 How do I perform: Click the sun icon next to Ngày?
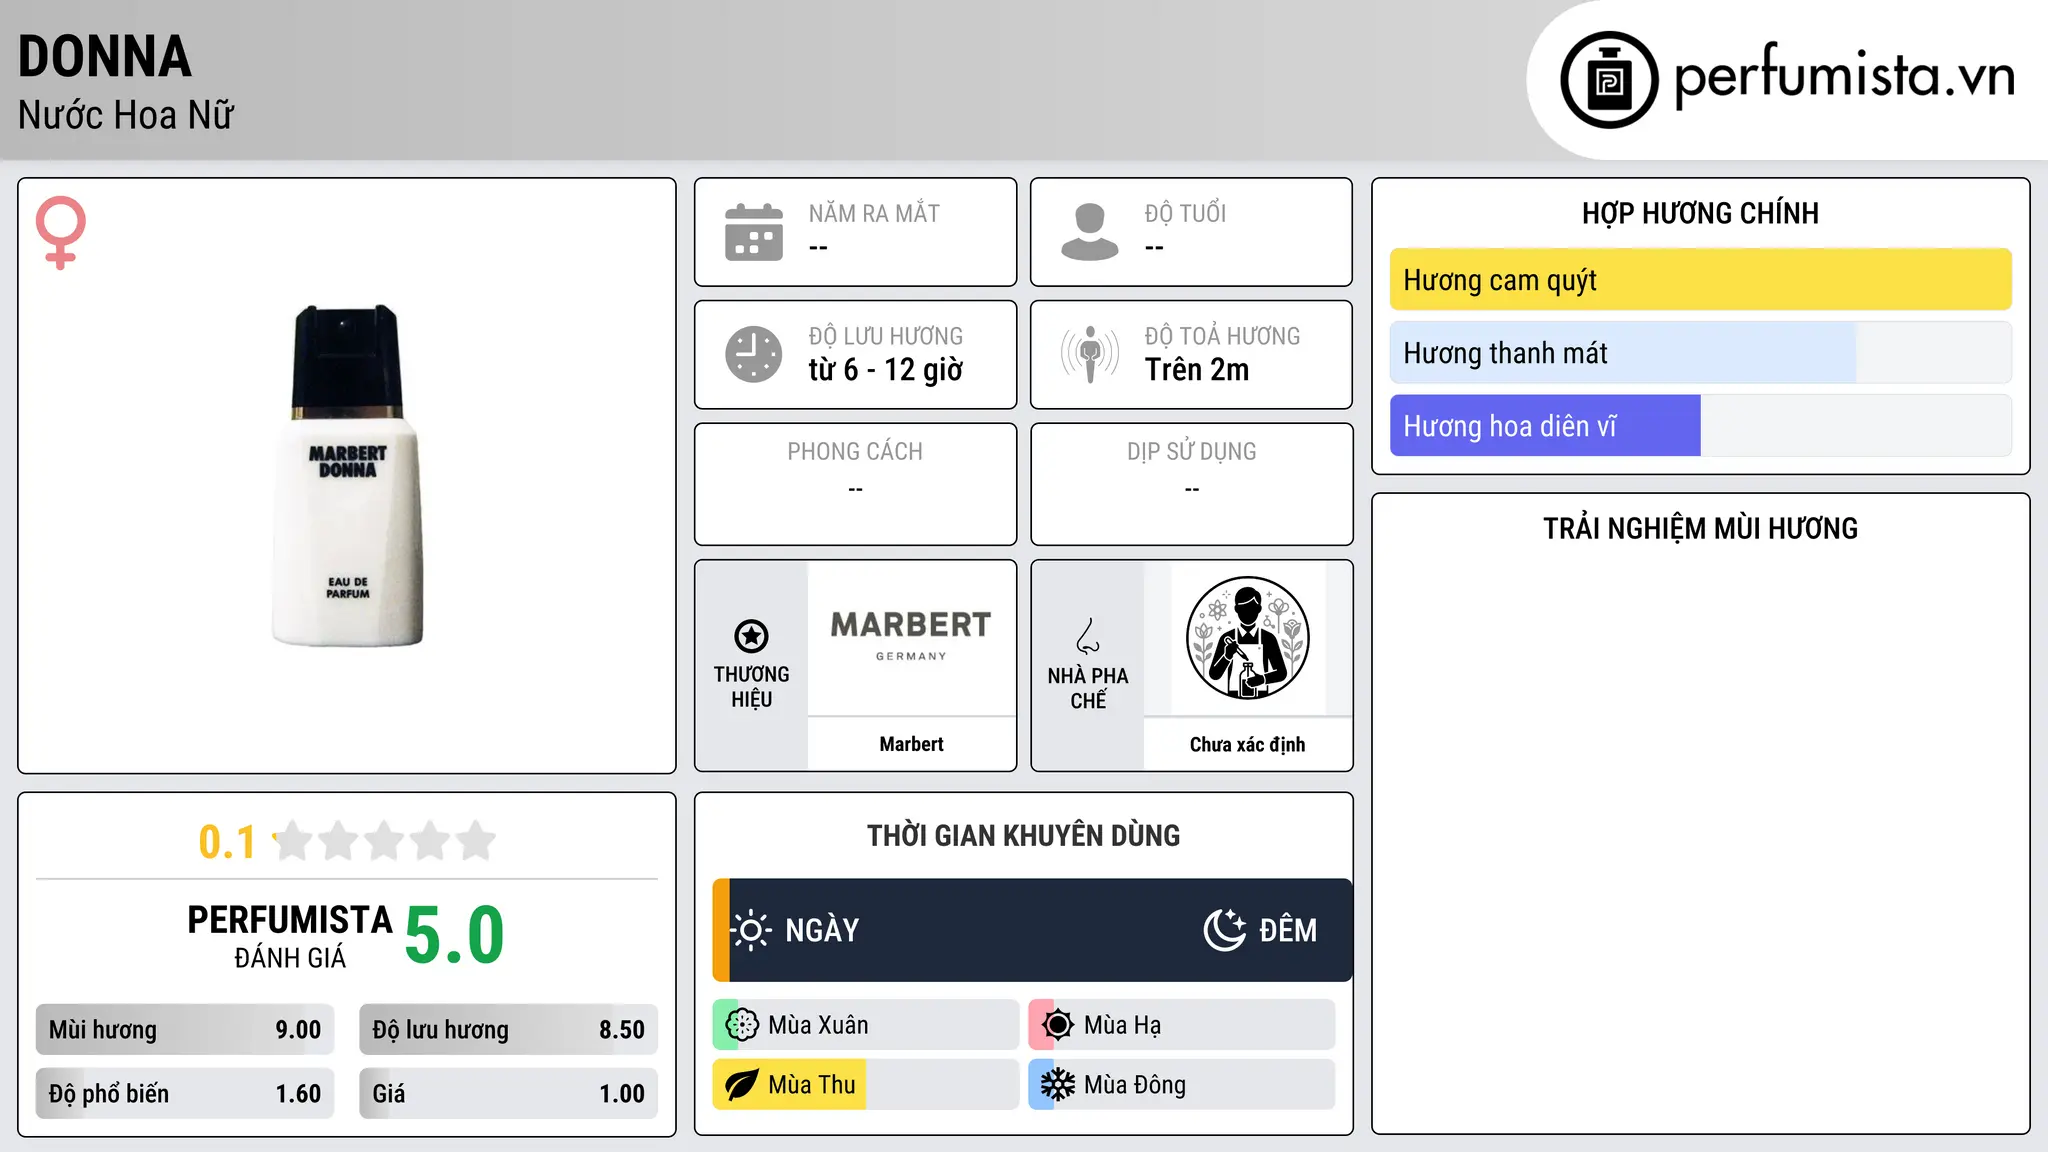coord(751,930)
